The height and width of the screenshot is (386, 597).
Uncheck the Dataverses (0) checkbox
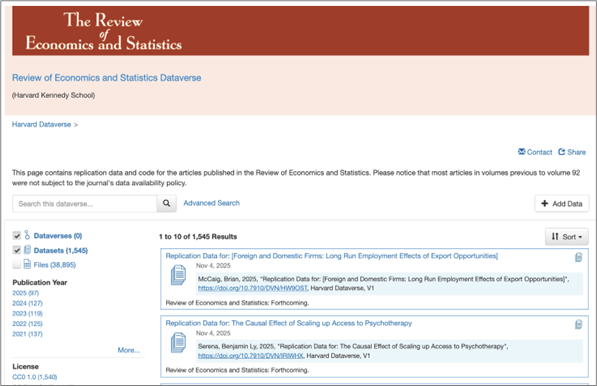[x=17, y=236]
